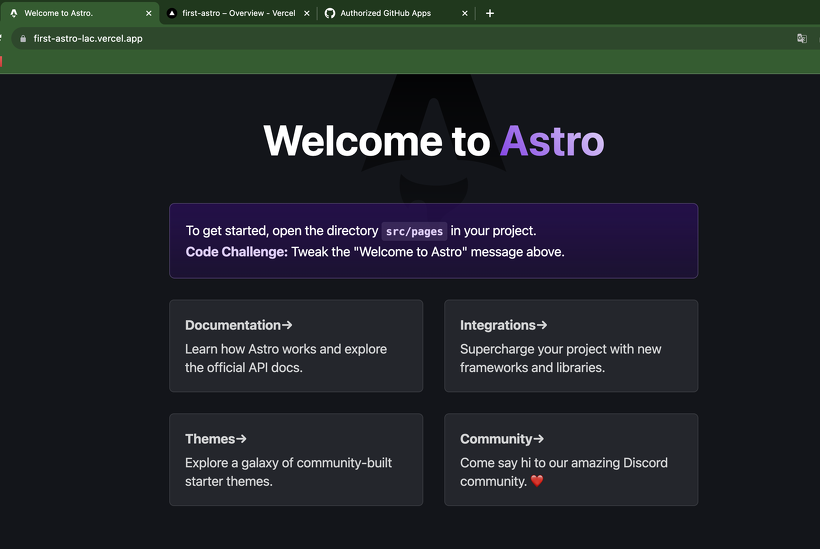
Task: Click text 'Learn how Astro works and explore'
Action: (286, 349)
